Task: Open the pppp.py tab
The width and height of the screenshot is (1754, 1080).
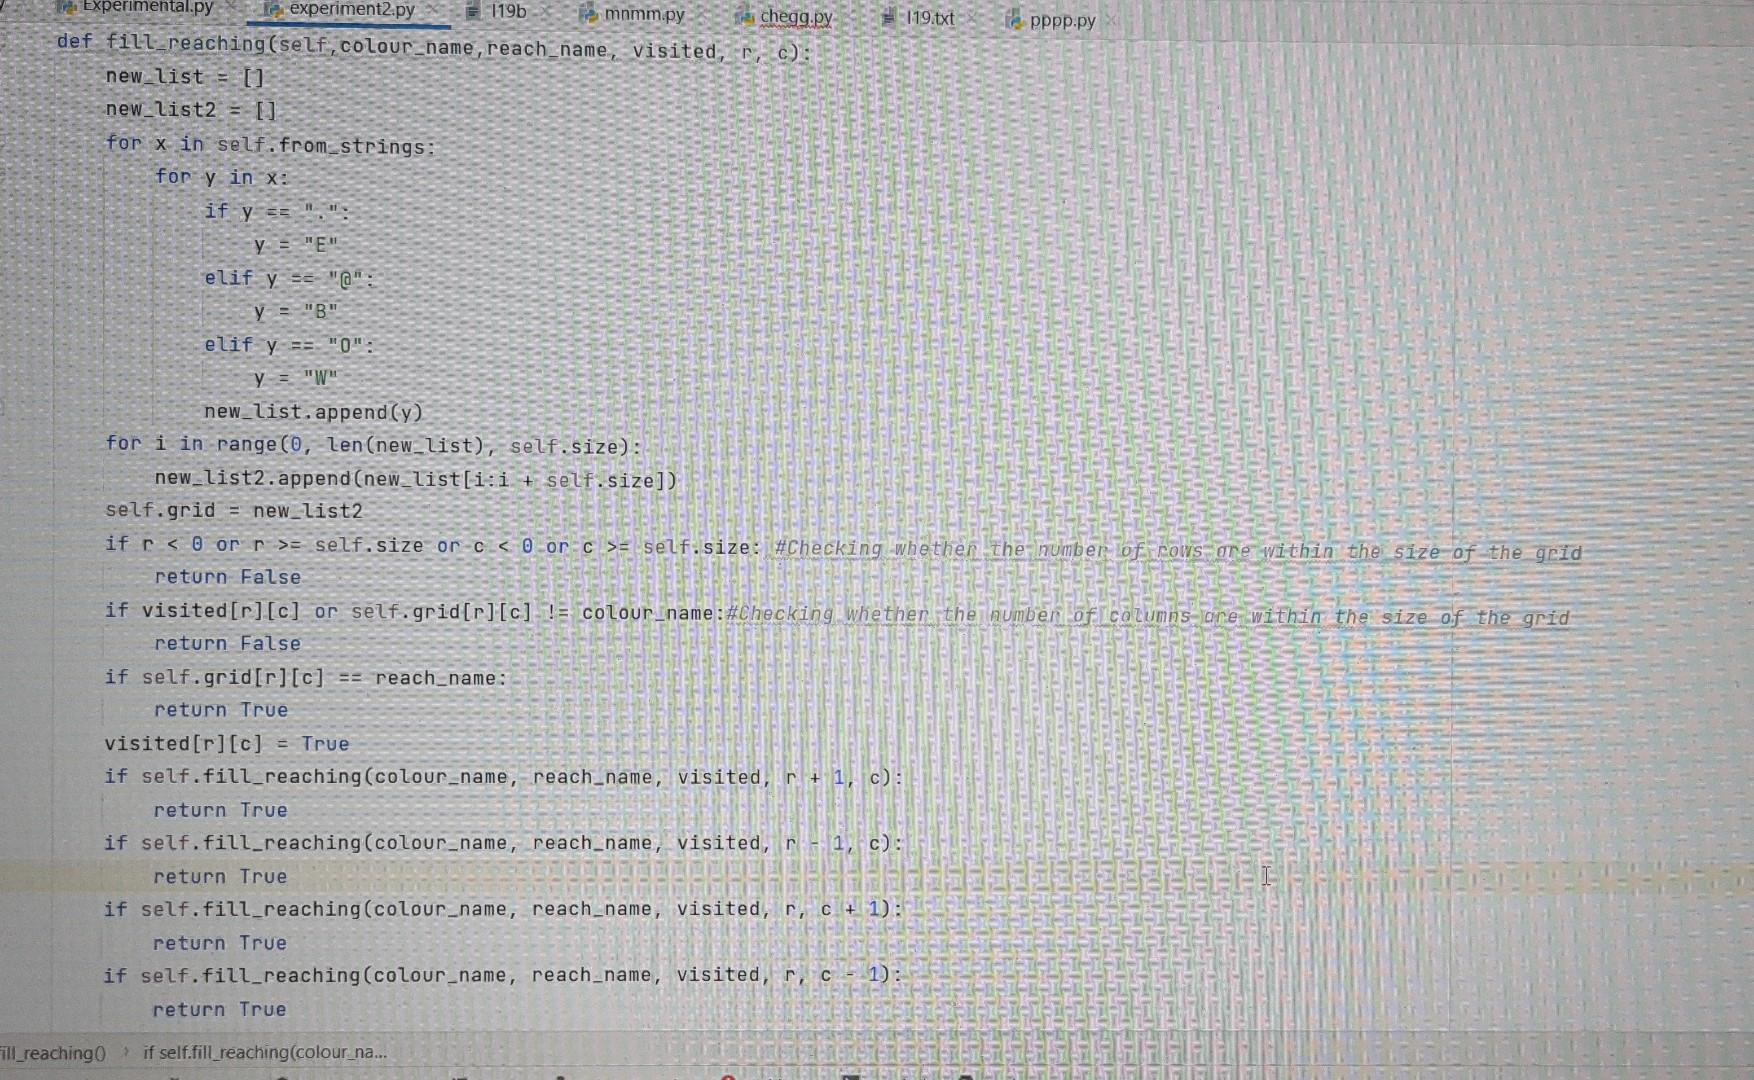Action: pyautogui.click(x=1062, y=21)
